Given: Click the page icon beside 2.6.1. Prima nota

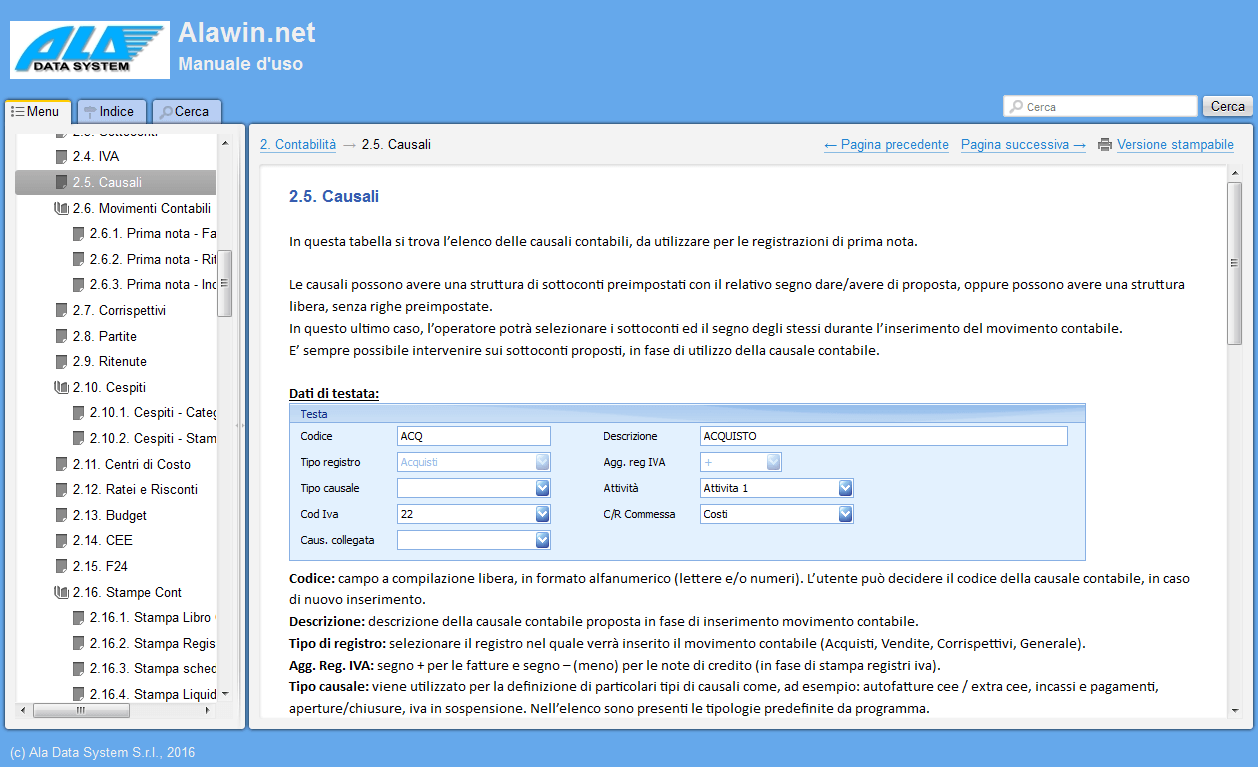Looking at the screenshot, I should (79, 234).
